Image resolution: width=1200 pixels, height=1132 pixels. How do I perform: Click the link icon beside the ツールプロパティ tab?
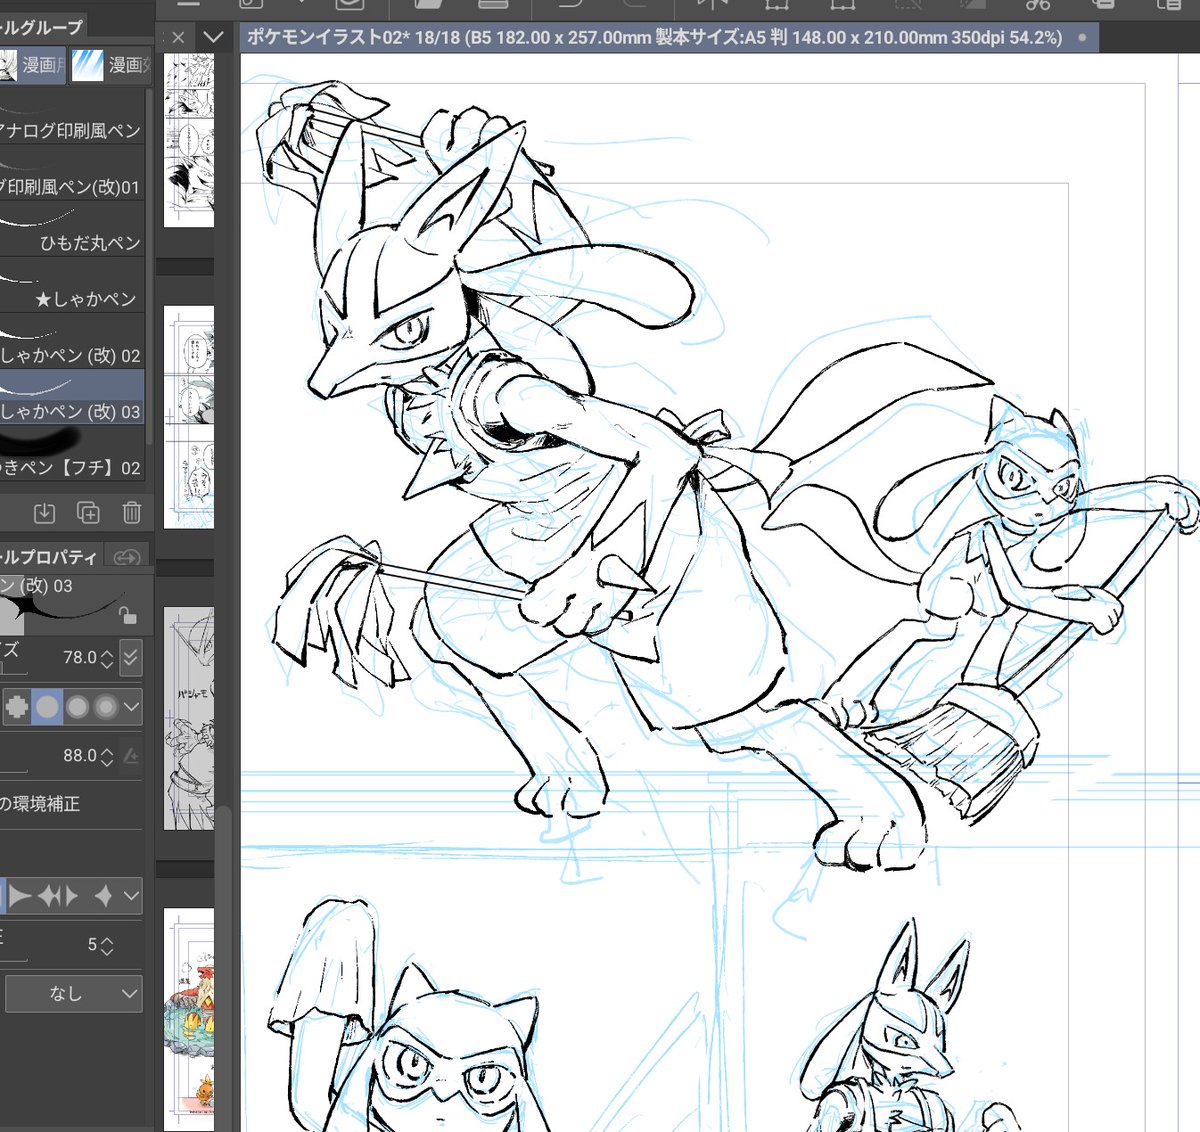127,557
